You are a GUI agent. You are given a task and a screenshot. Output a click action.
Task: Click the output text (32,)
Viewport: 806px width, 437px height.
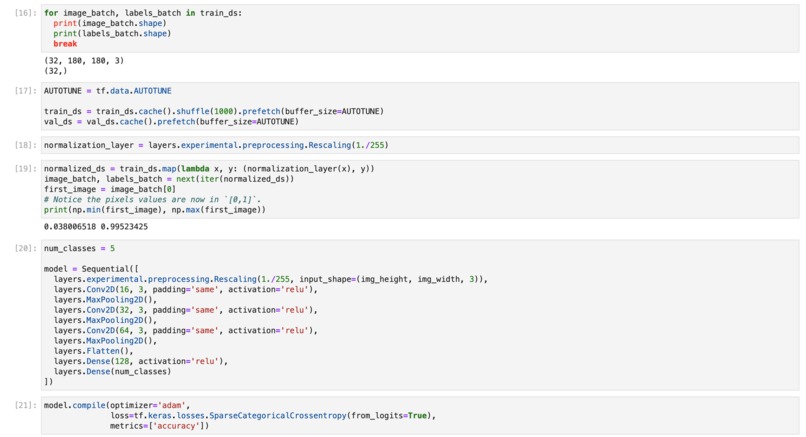tap(56, 71)
